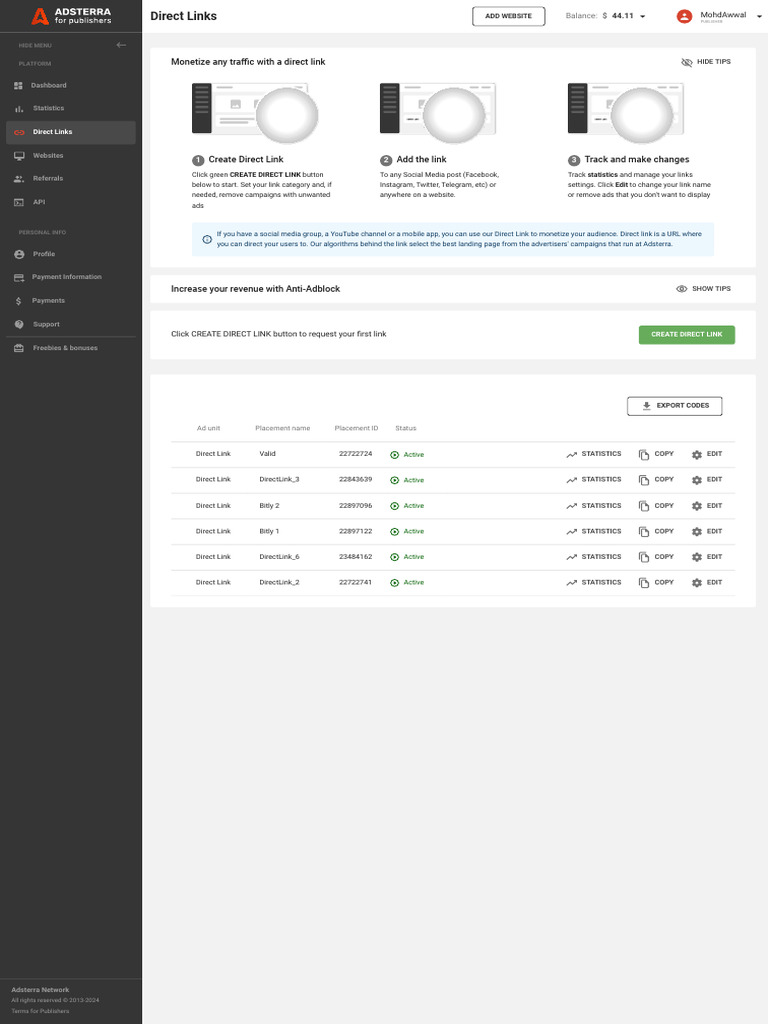Edit the Valid placement
768x1024 pixels.
(707, 454)
